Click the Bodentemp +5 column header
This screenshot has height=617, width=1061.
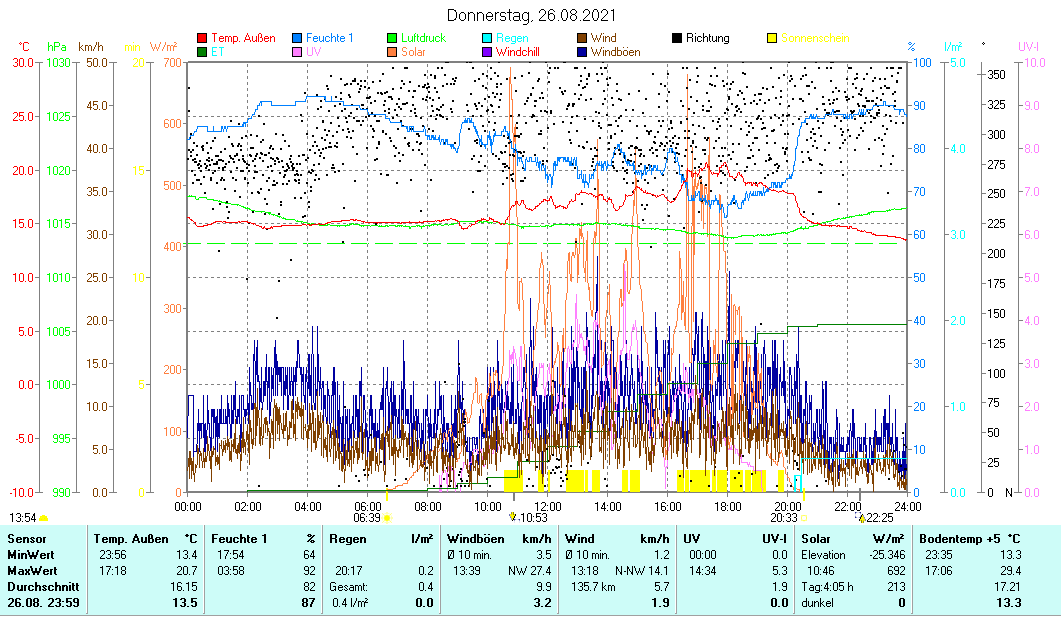pos(969,538)
